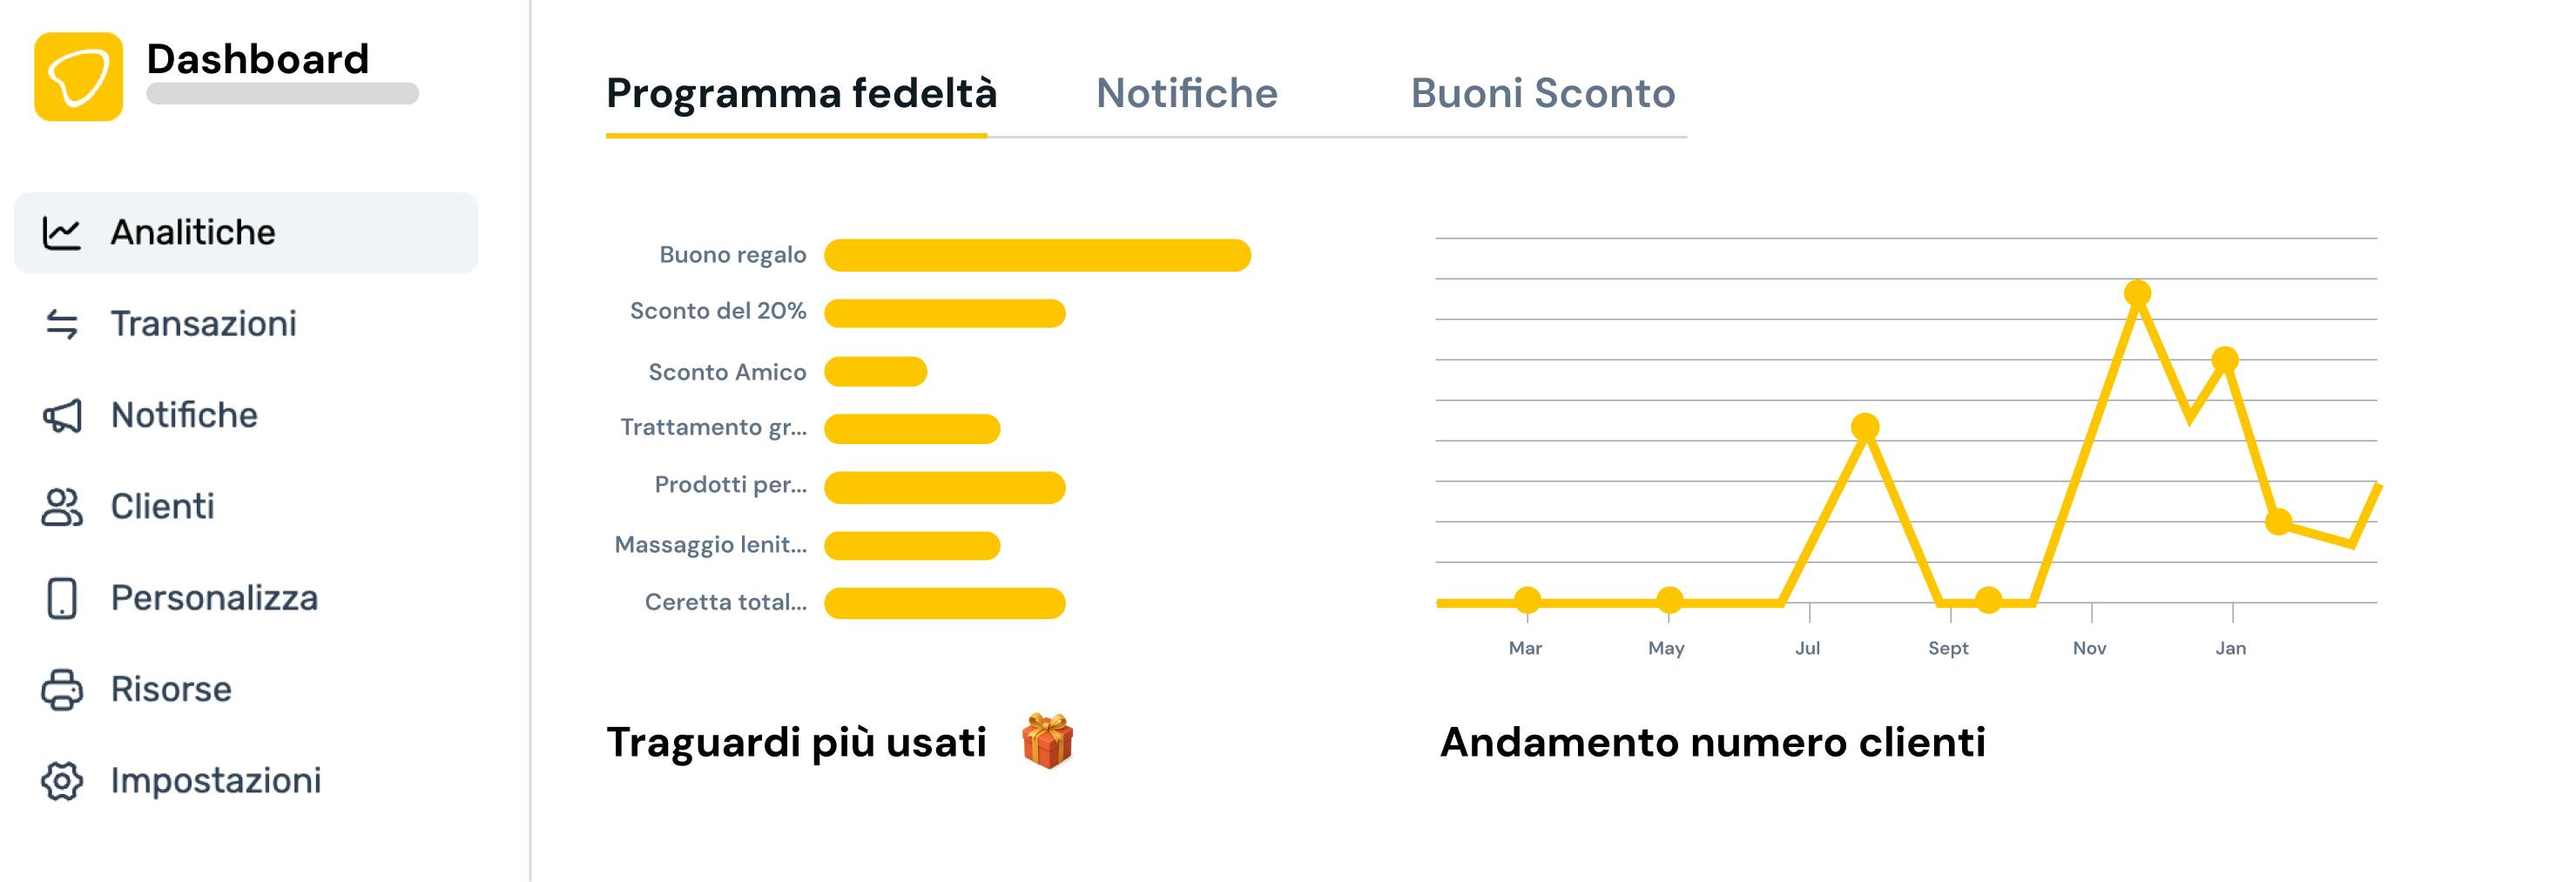Click the Risorse printer icon

point(61,690)
